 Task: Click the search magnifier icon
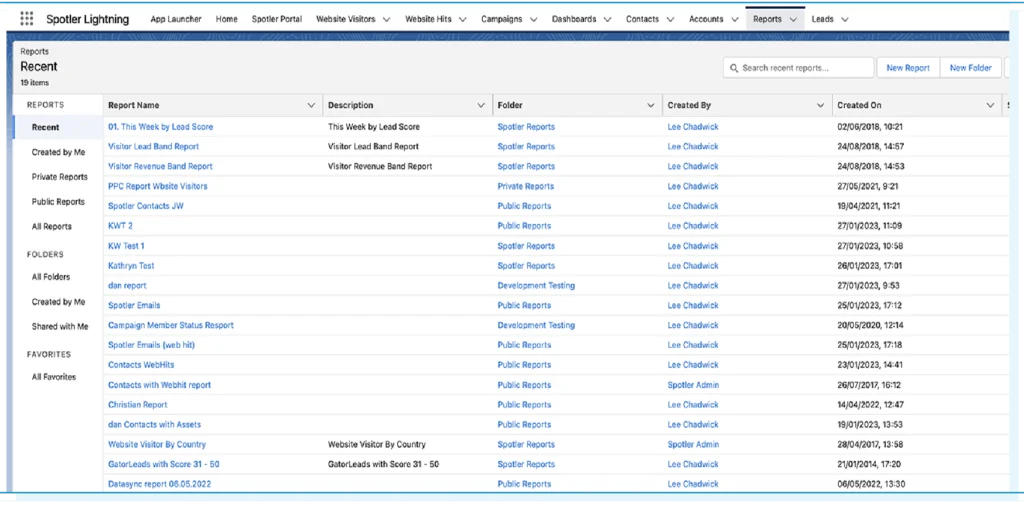(x=734, y=68)
